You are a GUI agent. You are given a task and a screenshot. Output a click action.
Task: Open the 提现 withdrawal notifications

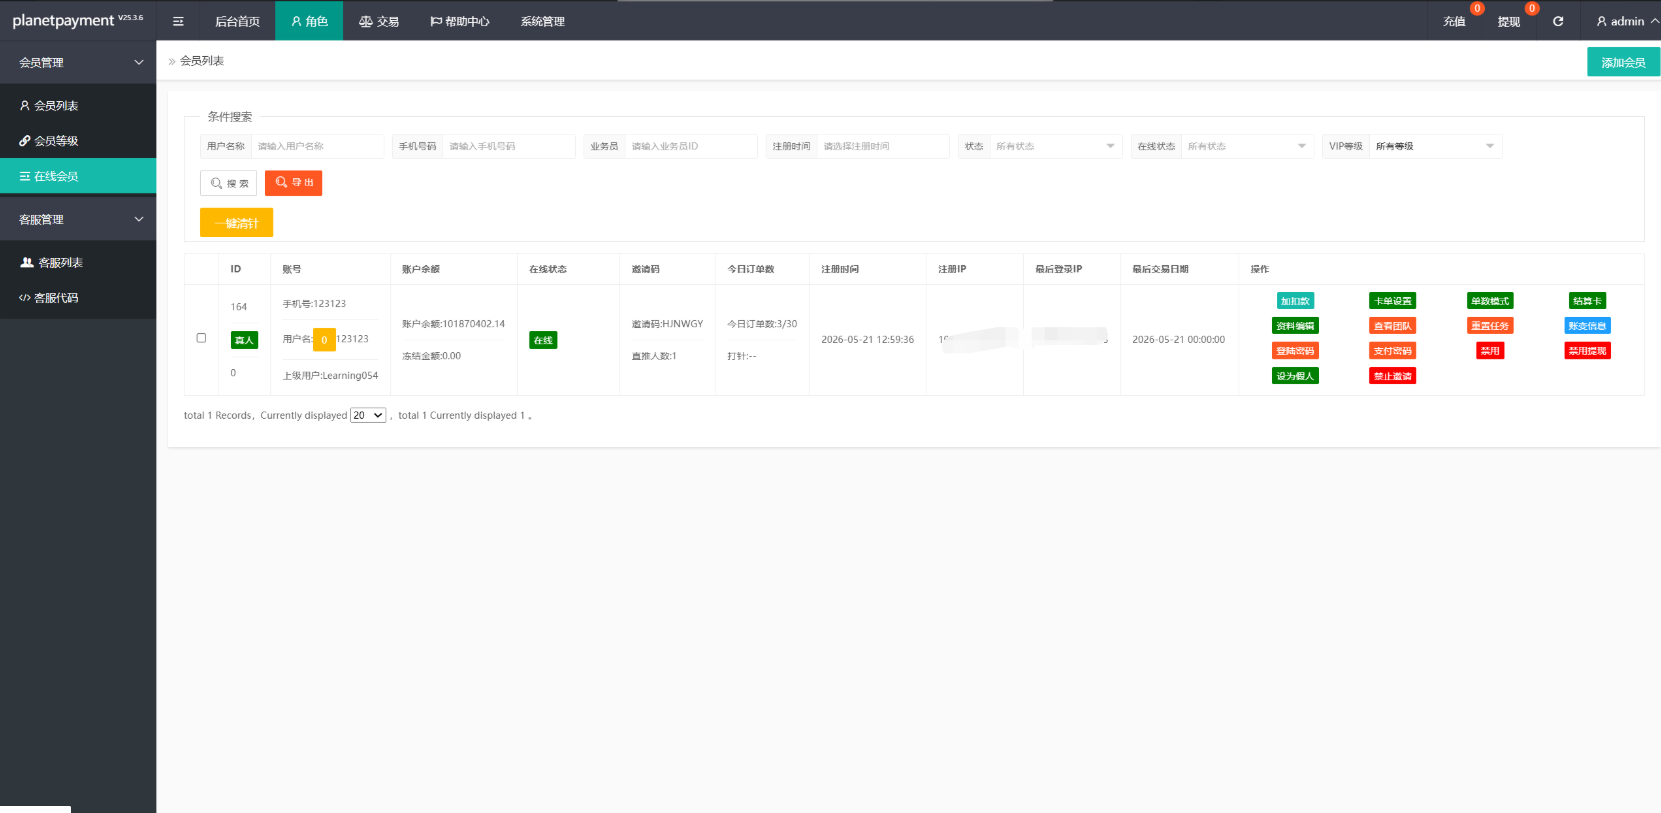click(1509, 21)
